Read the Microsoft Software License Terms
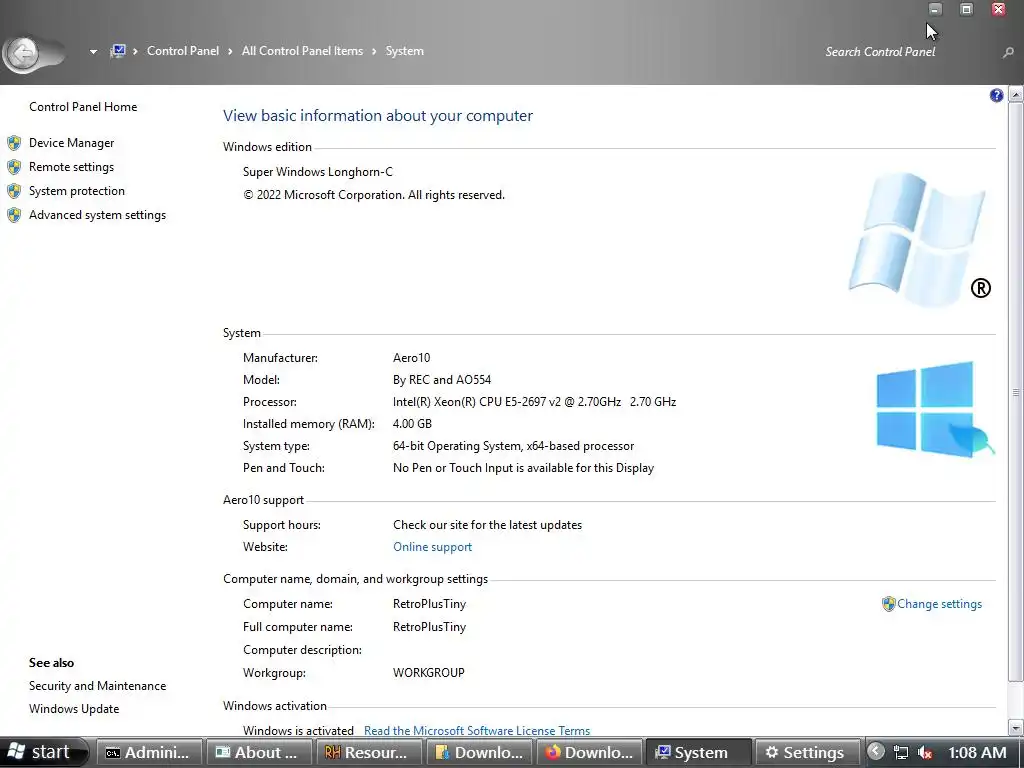 pyautogui.click(x=477, y=730)
